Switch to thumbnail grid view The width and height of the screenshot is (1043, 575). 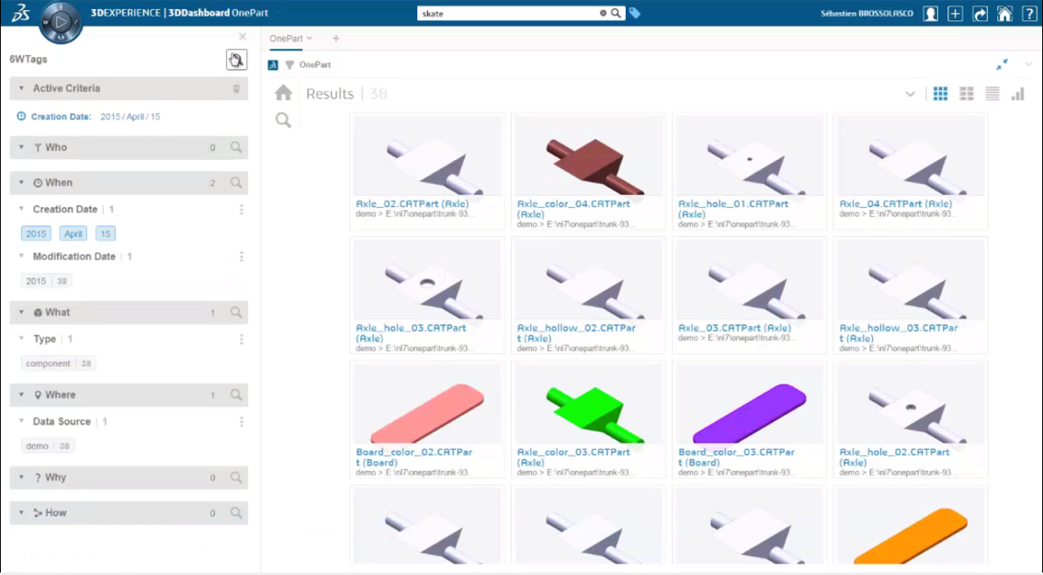[940, 94]
